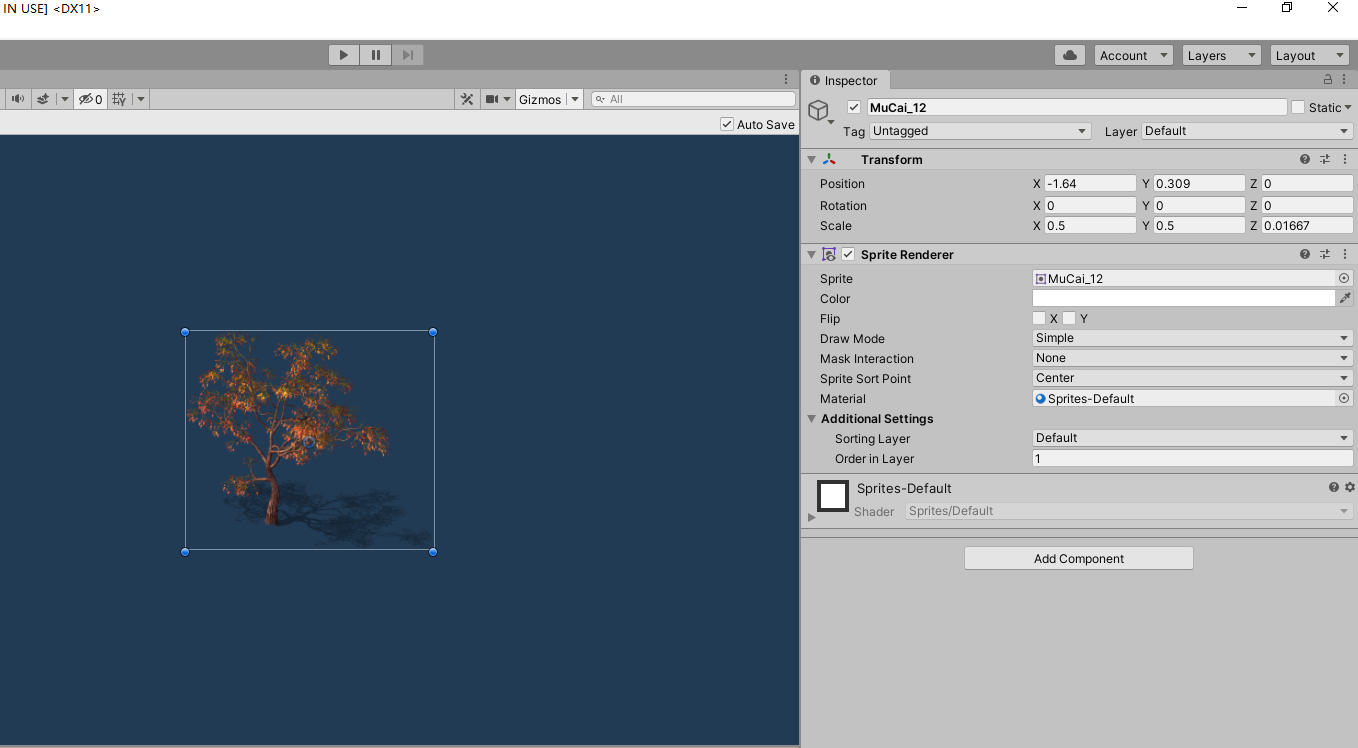Image resolution: width=1358 pixels, height=748 pixels.
Task: Open the Sorting Layer dropdown
Action: pos(1192,438)
